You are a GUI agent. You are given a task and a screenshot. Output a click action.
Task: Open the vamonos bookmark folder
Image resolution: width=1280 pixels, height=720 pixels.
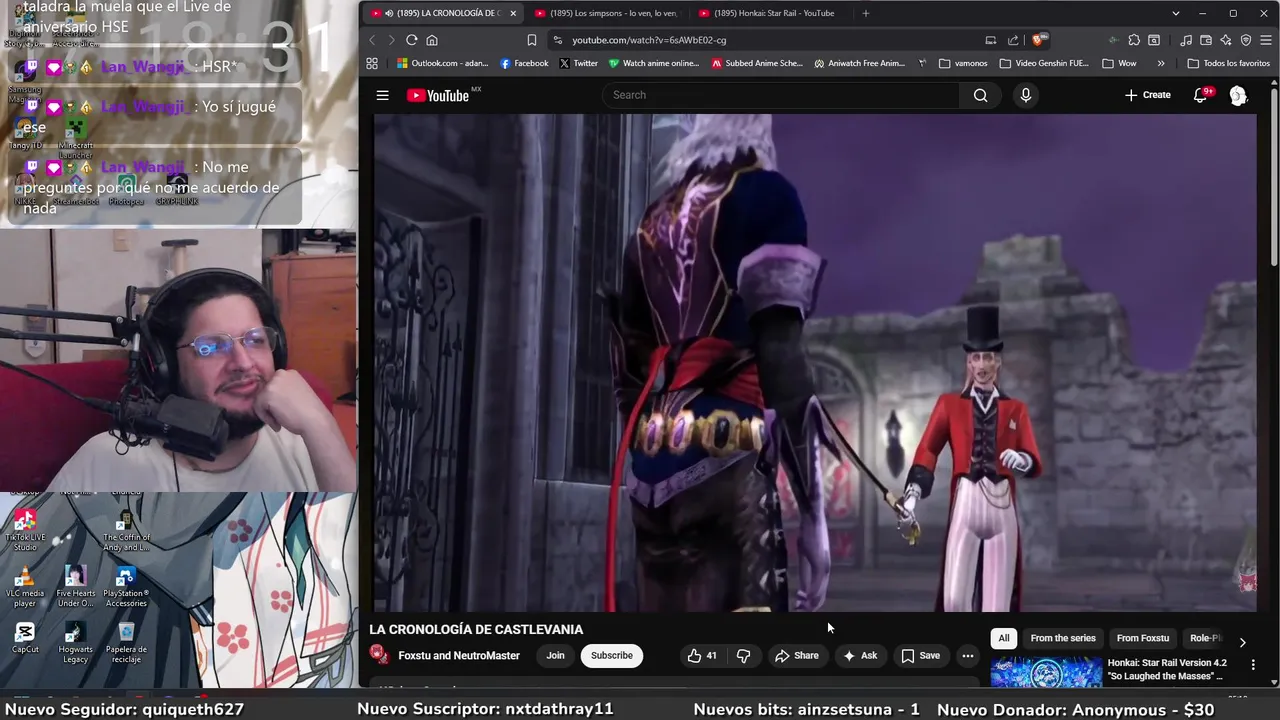pos(963,63)
